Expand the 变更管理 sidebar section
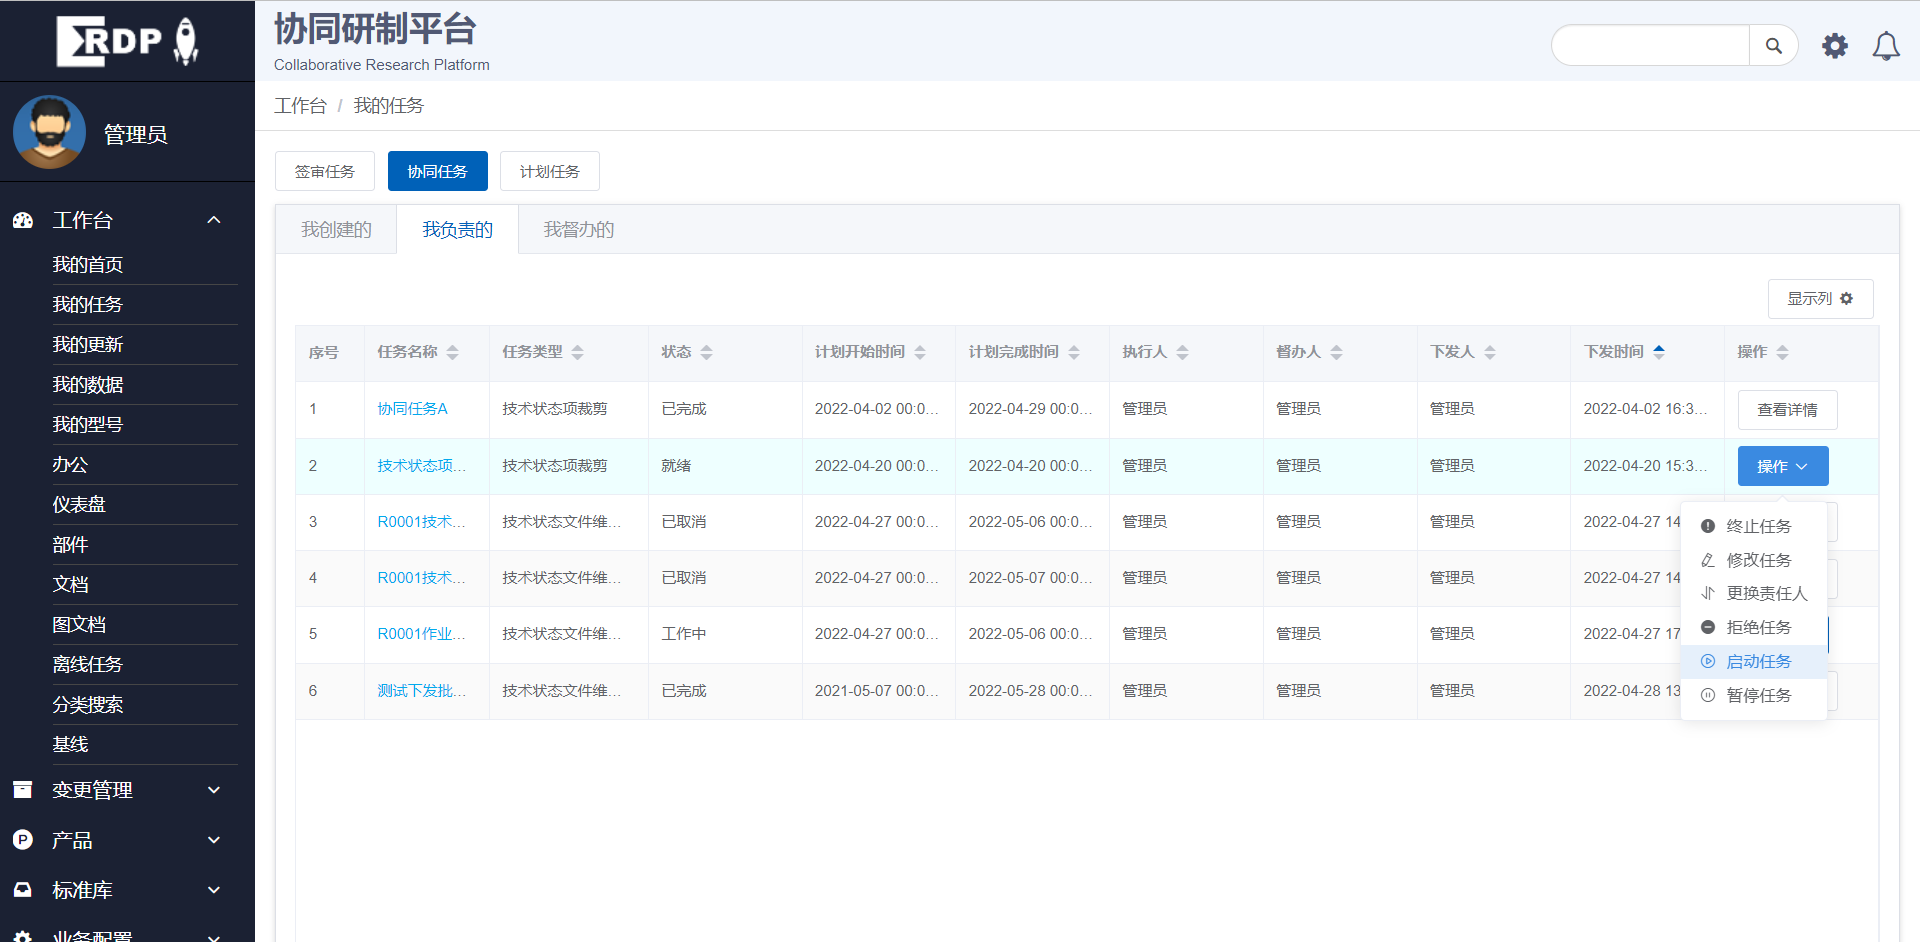 tap(213, 790)
